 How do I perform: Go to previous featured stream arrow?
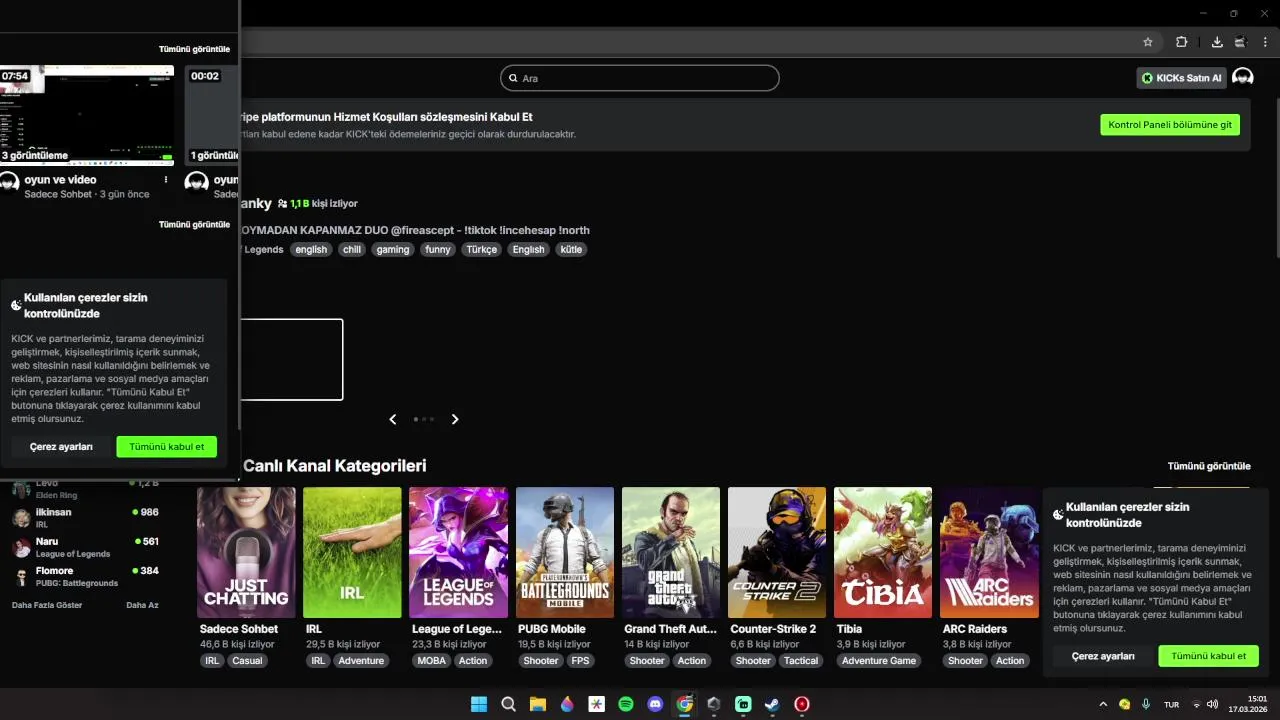pyautogui.click(x=393, y=419)
